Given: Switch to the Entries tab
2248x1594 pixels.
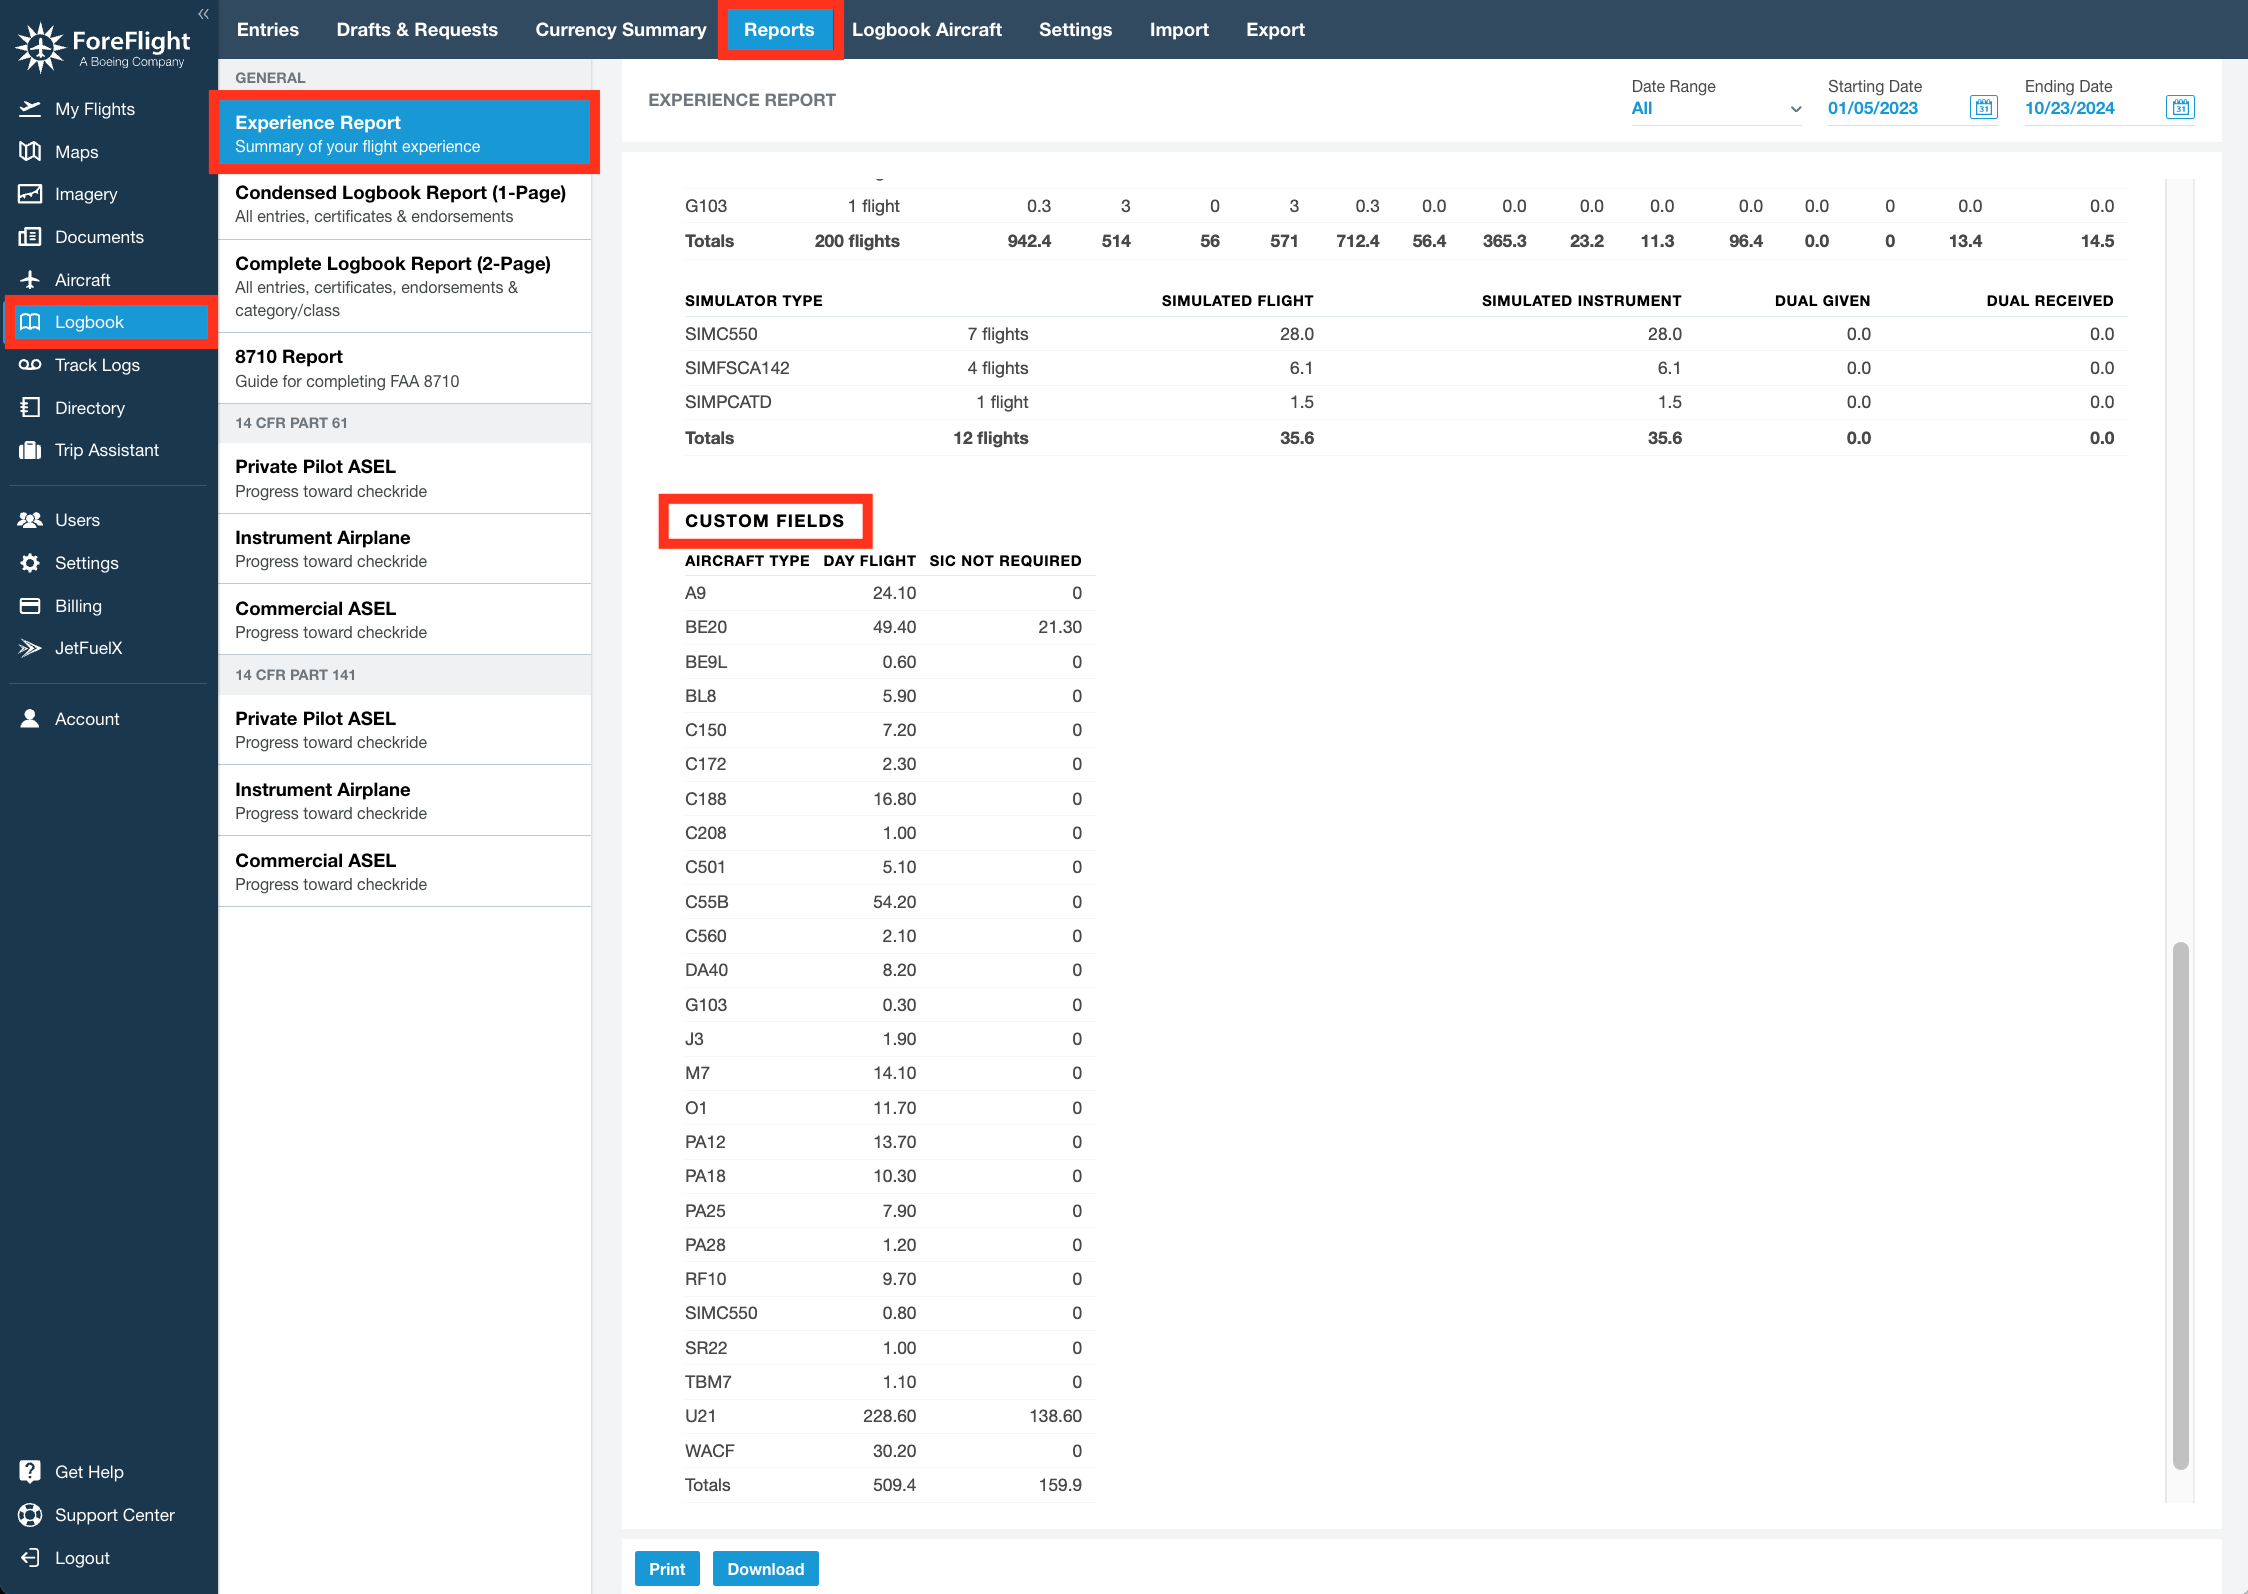Looking at the screenshot, I should pos(268,29).
